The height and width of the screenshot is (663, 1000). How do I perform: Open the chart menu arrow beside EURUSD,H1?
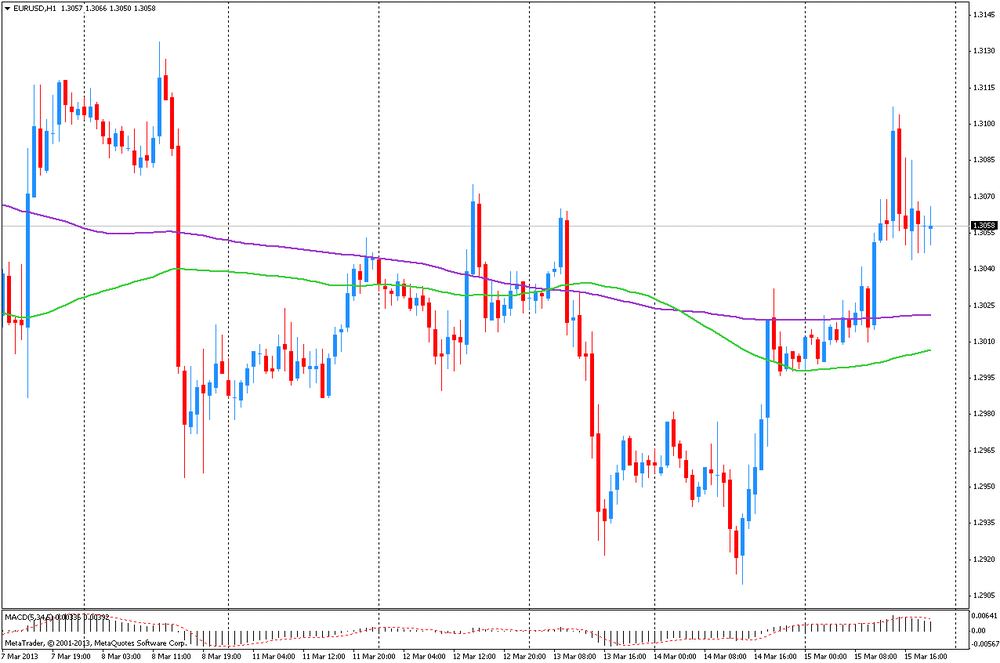(x=7, y=8)
